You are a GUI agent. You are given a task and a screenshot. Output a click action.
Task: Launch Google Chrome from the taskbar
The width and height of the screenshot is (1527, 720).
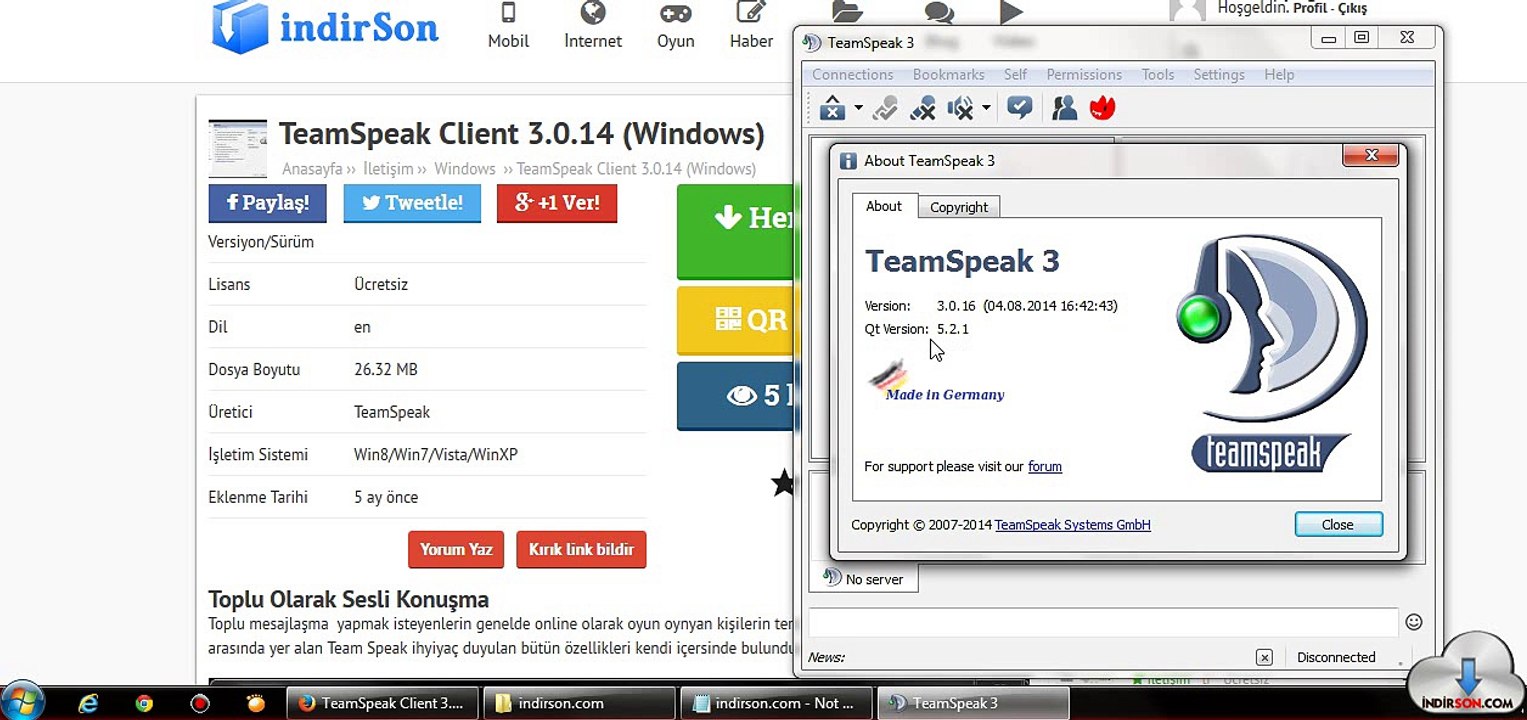point(144,703)
